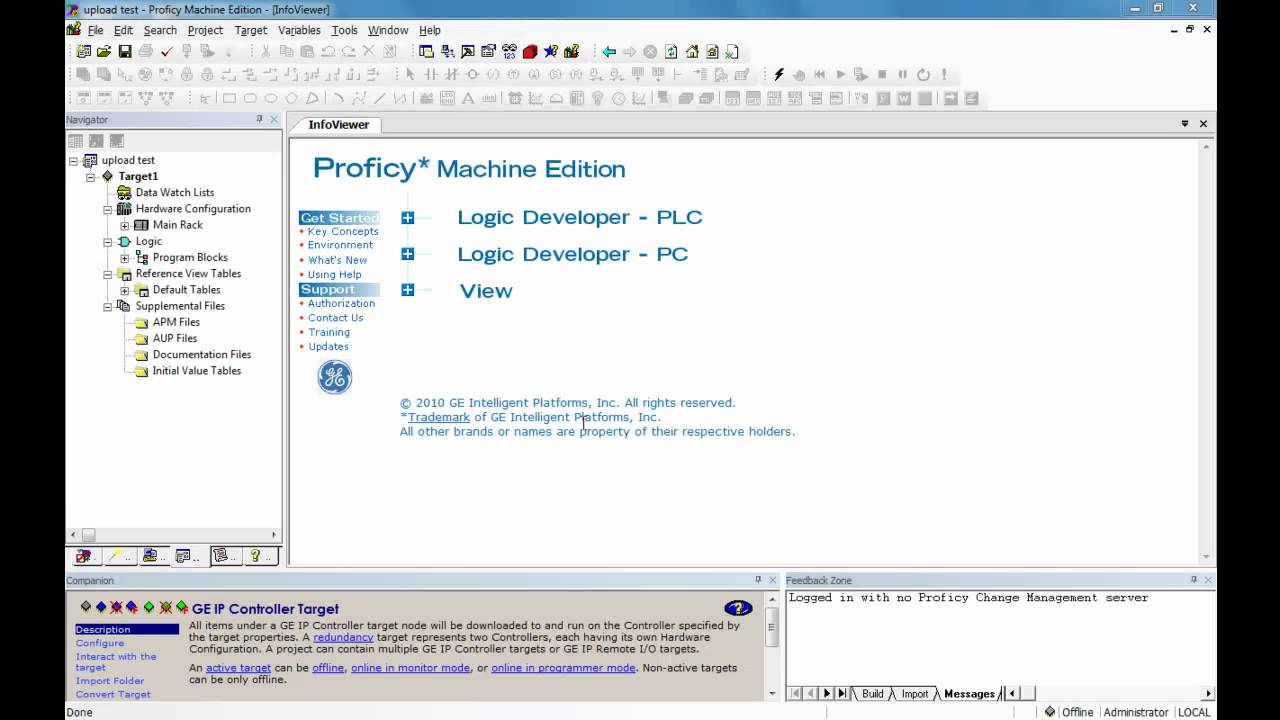This screenshot has height=720, width=1280.
Task: Open the Target menu
Action: point(250,30)
